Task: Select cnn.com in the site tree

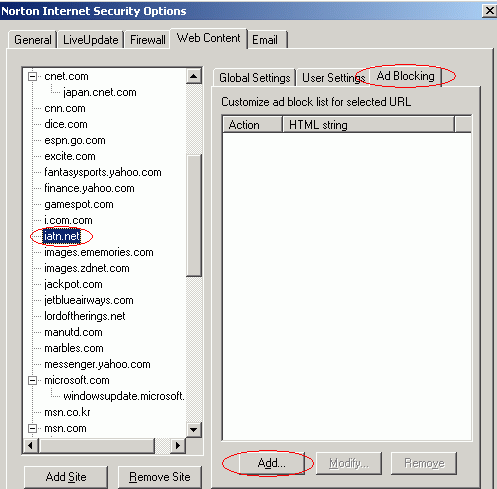Action: click(65, 108)
